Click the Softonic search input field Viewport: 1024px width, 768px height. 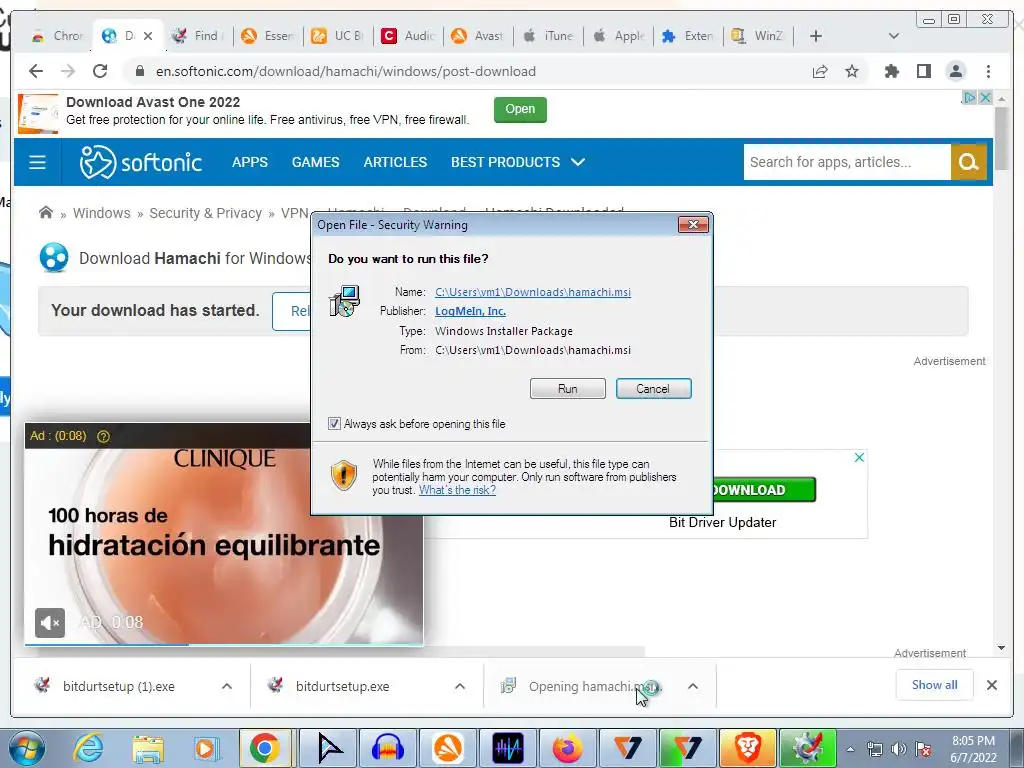[x=847, y=162]
